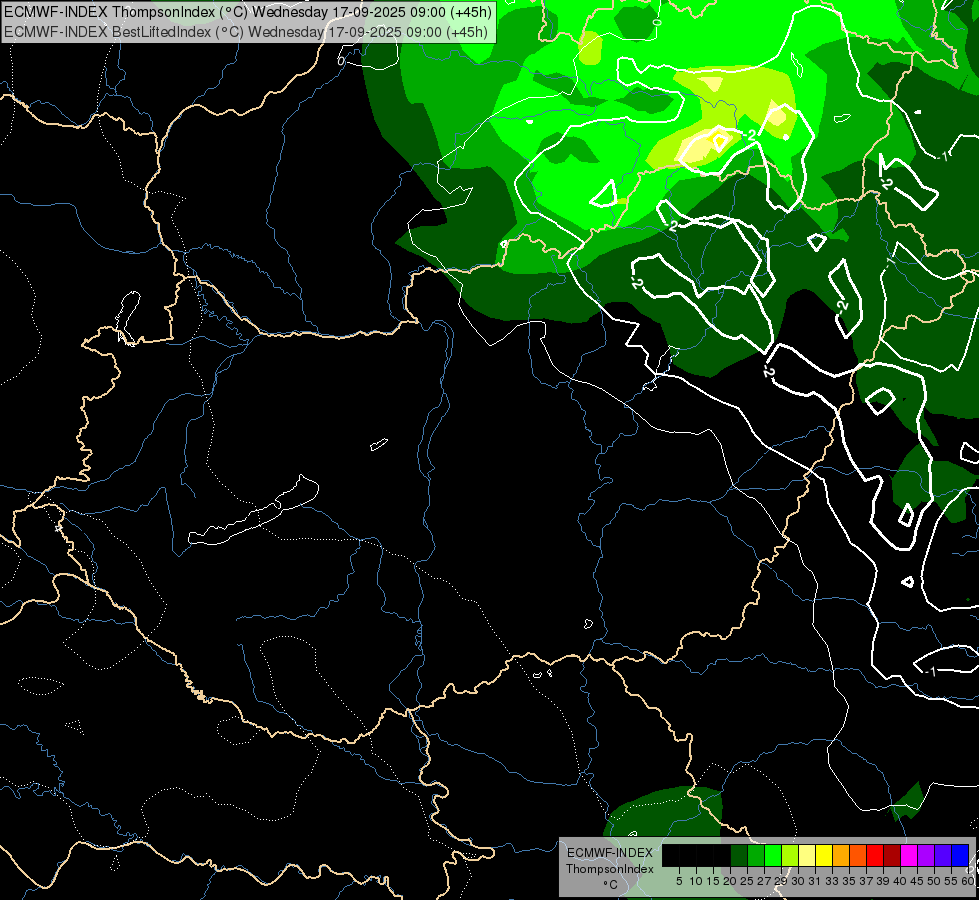979x900 pixels.
Task: Select the yellow-green 29–30 legend swatch
Action: 790,855
